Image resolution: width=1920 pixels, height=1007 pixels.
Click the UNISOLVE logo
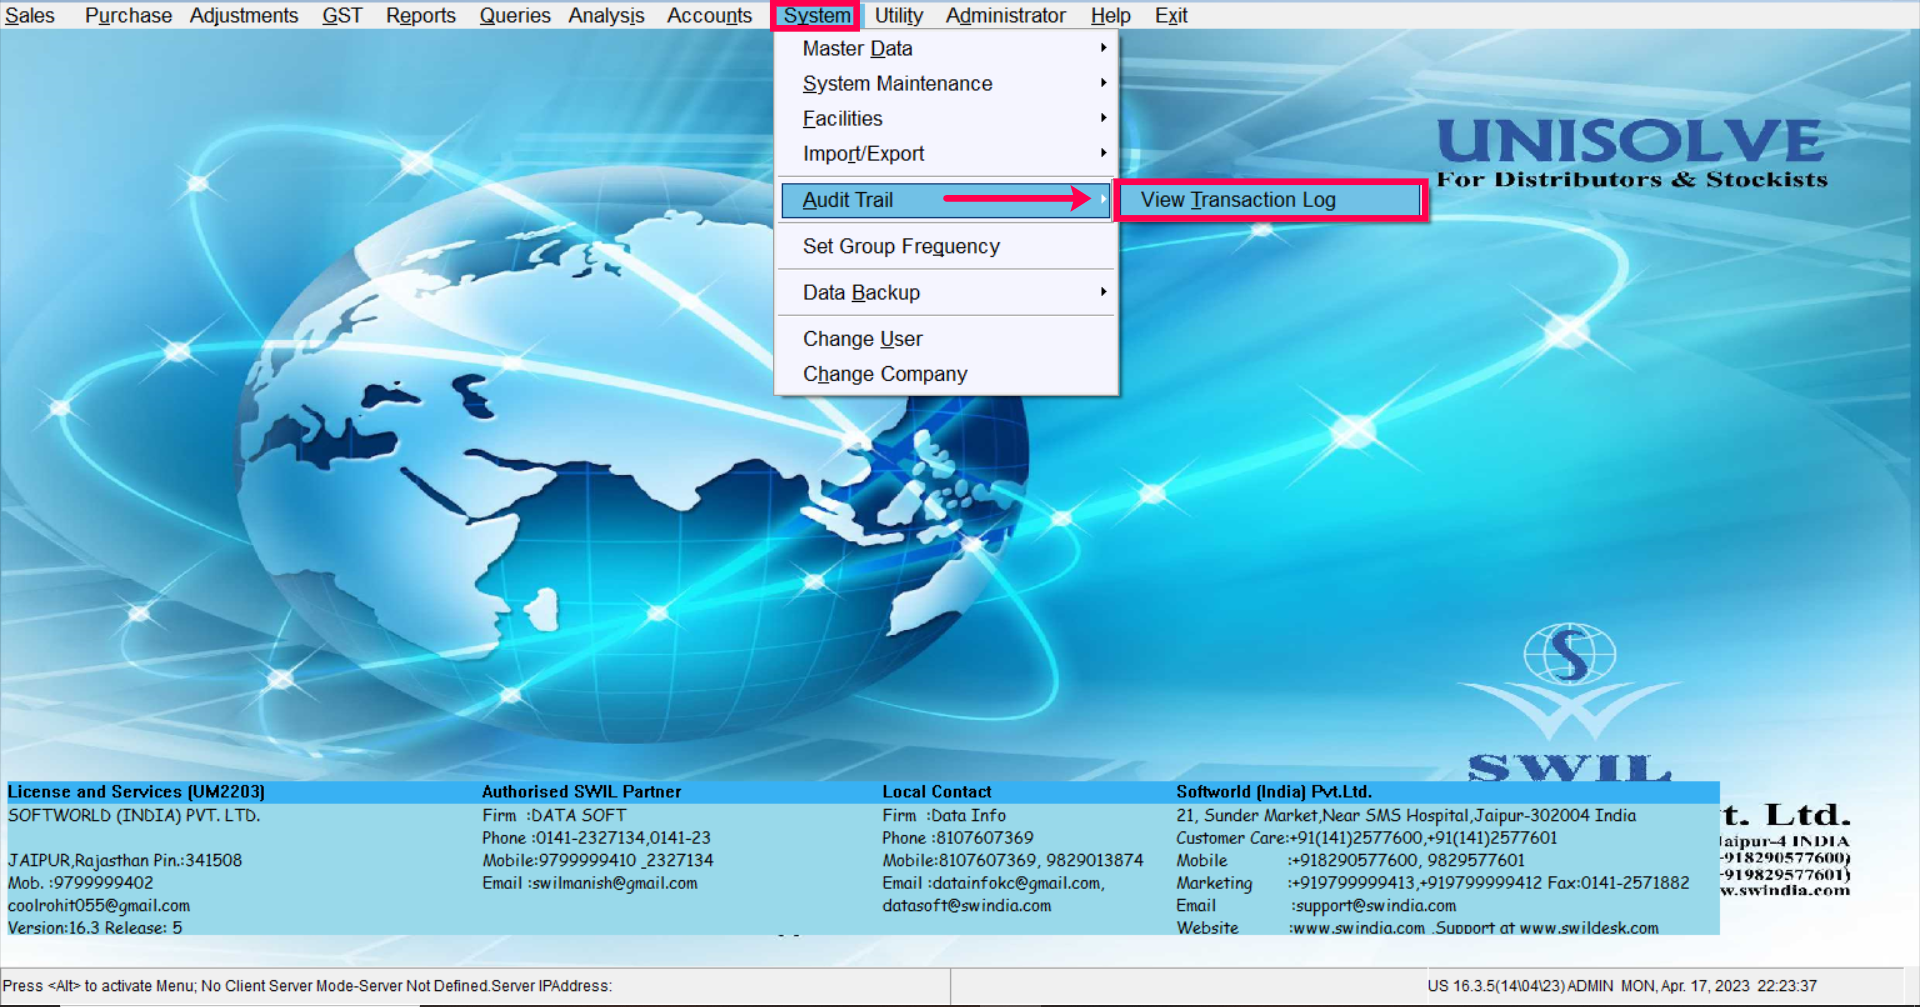point(1632,152)
